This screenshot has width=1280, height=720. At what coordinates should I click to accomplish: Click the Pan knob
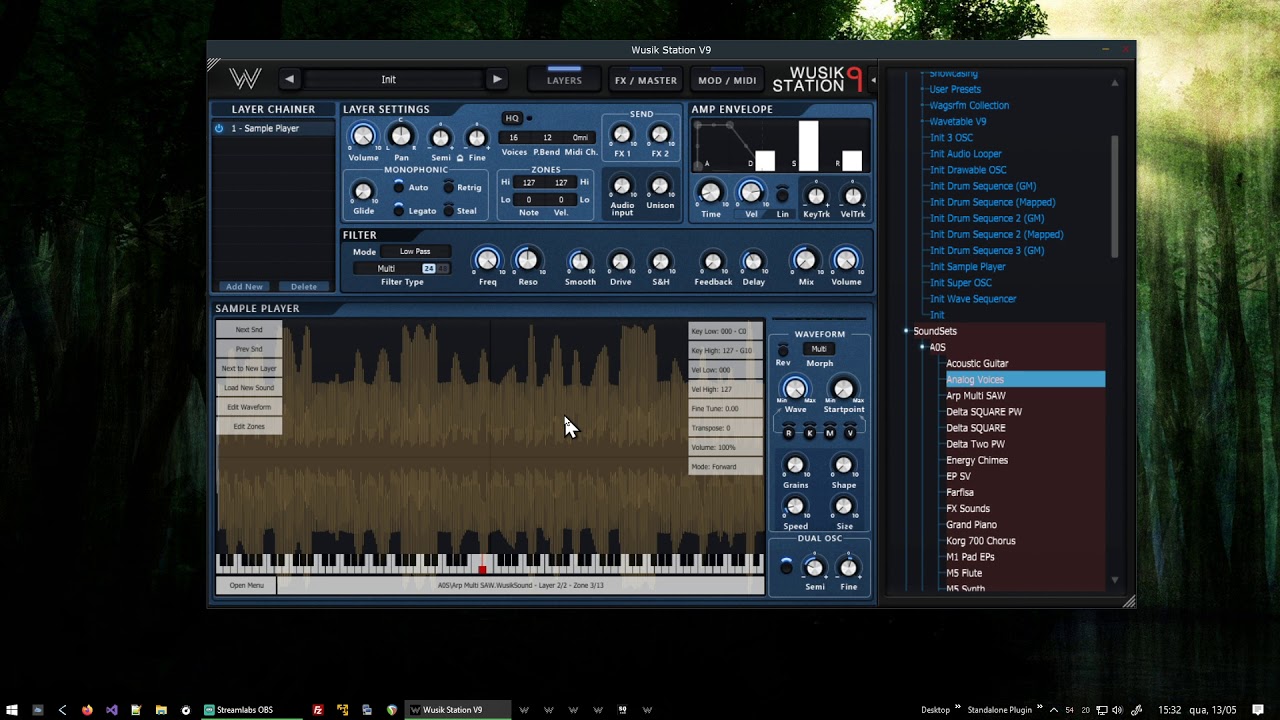coord(401,136)
